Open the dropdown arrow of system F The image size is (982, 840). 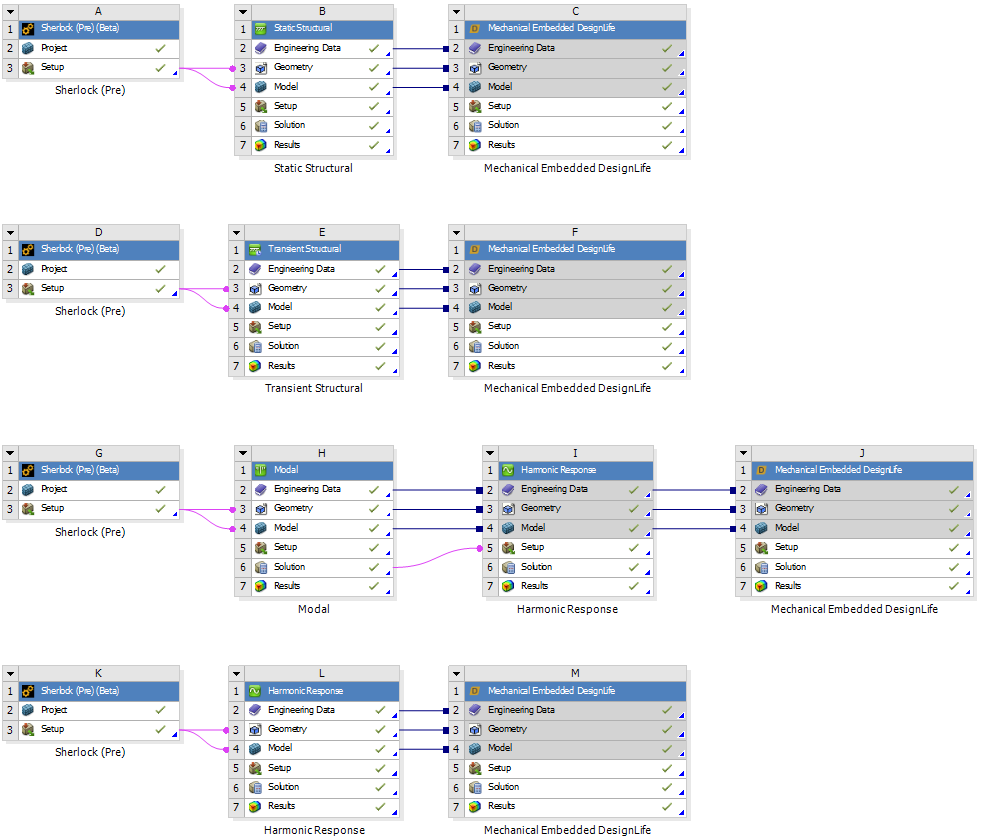tap(457, 232)
